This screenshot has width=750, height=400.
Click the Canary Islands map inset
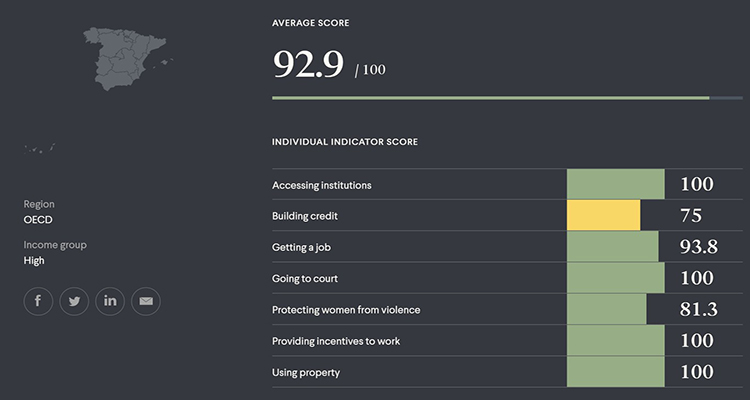(x=40, y=148)
